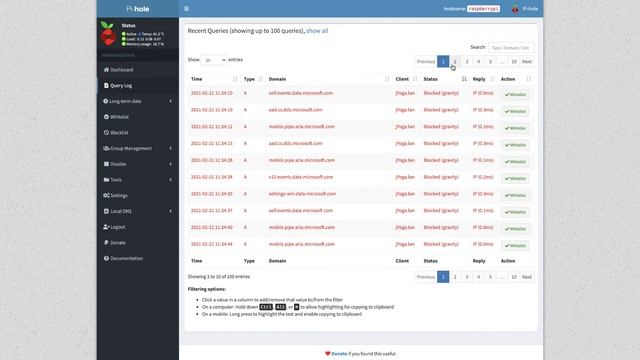Whitelist the 11:34:44 mobile.pipe.aria query
Viewport: 640px width, 360px height.
pos(515,245)
